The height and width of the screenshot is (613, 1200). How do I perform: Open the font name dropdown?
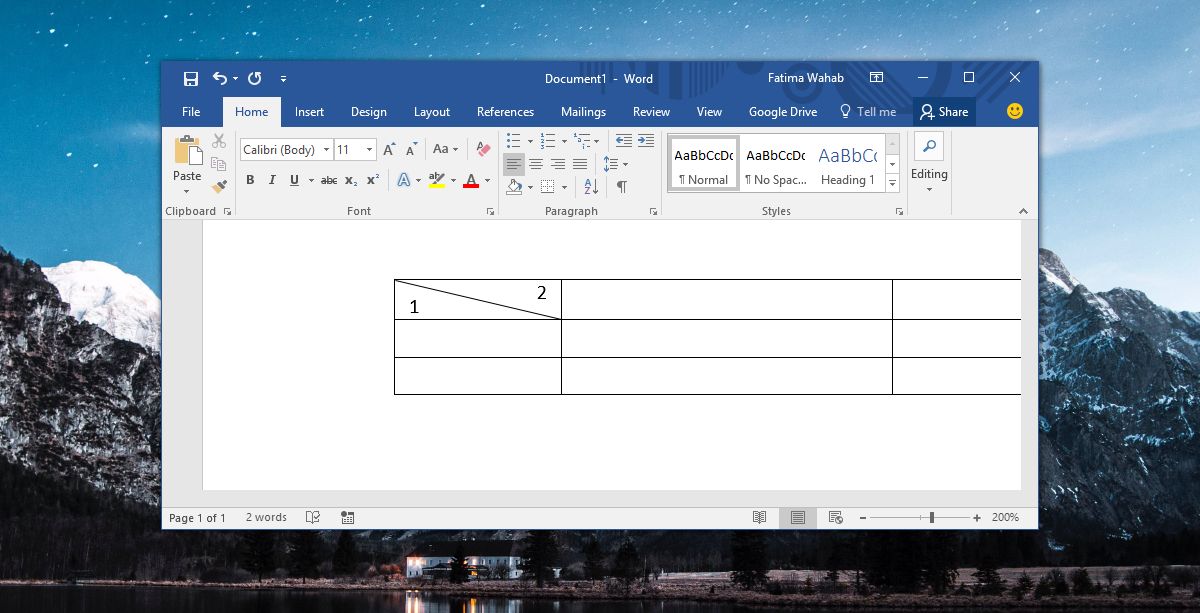coord(327,149)
